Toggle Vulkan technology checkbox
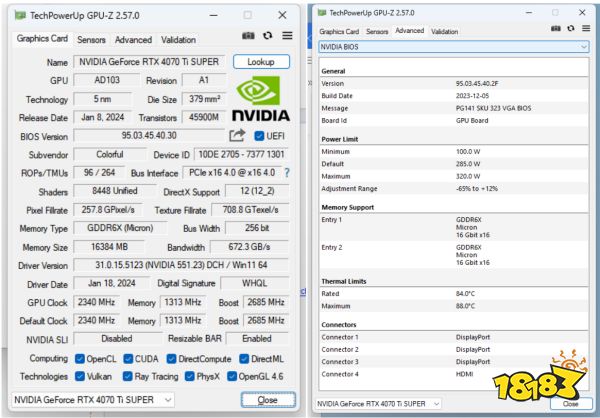This screenshot has height=418, width=600. [x=80, y=376]
